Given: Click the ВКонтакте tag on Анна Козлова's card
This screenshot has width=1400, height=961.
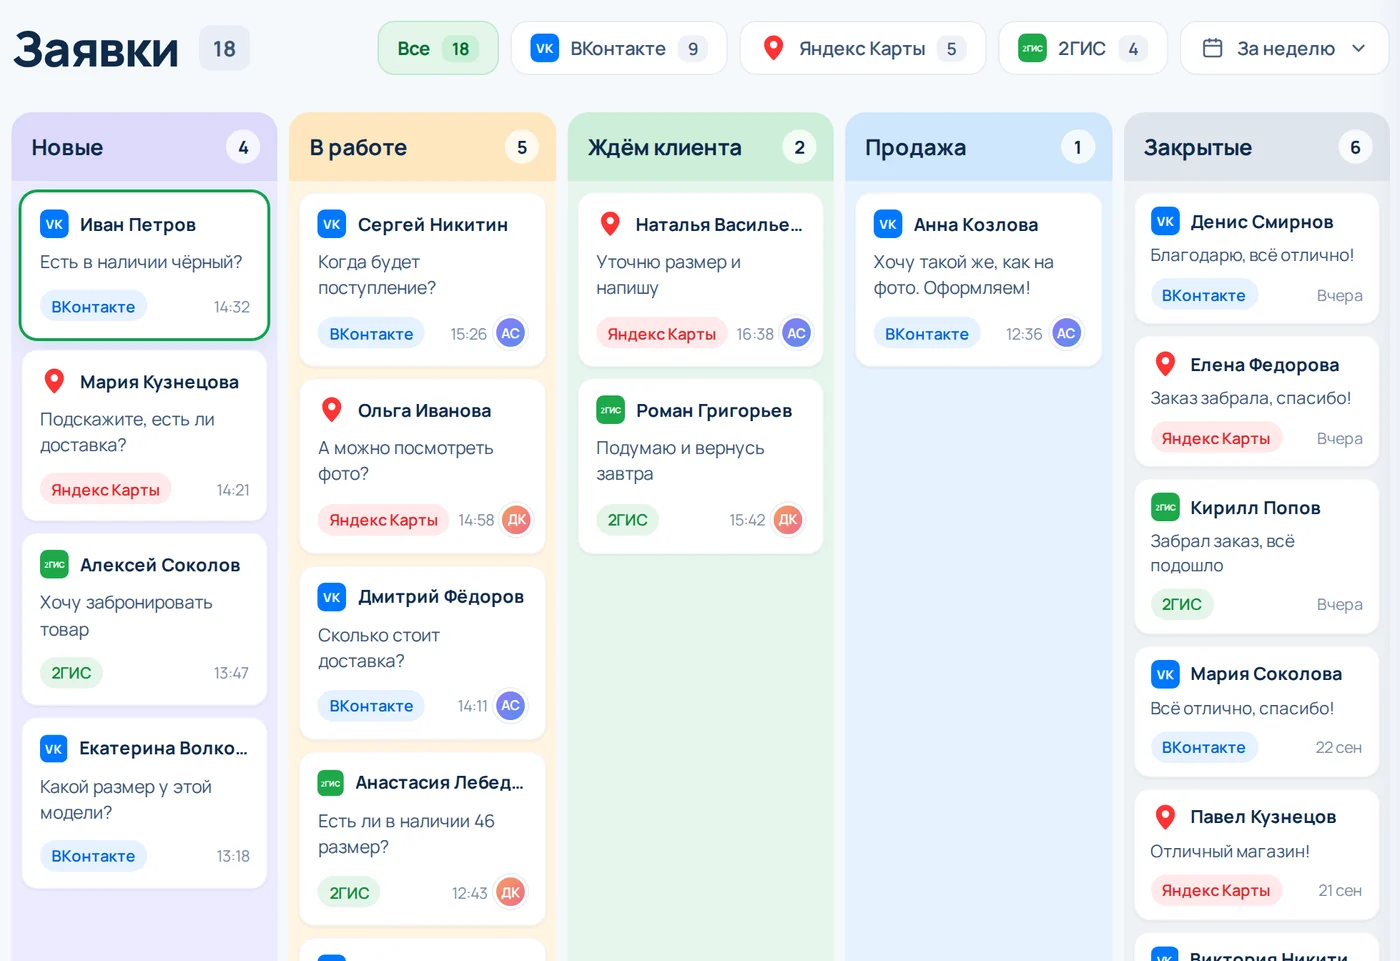Looking at the screenshot, I should (x=926, y=333).
